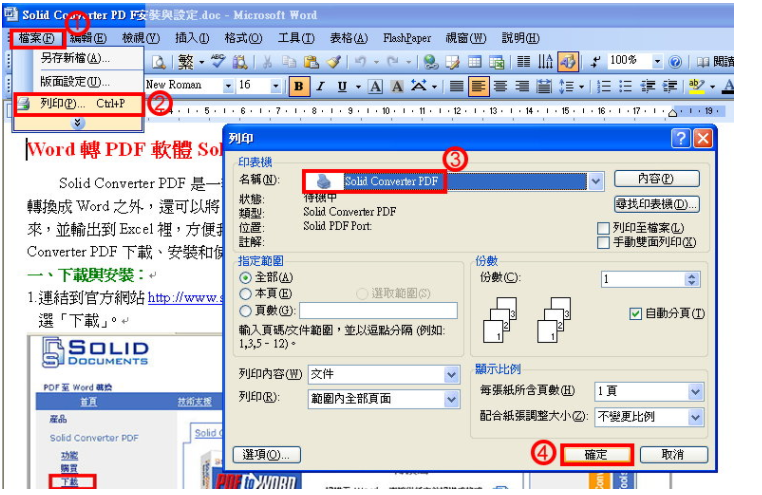Open Word Help question mark icon

[675, 62]
